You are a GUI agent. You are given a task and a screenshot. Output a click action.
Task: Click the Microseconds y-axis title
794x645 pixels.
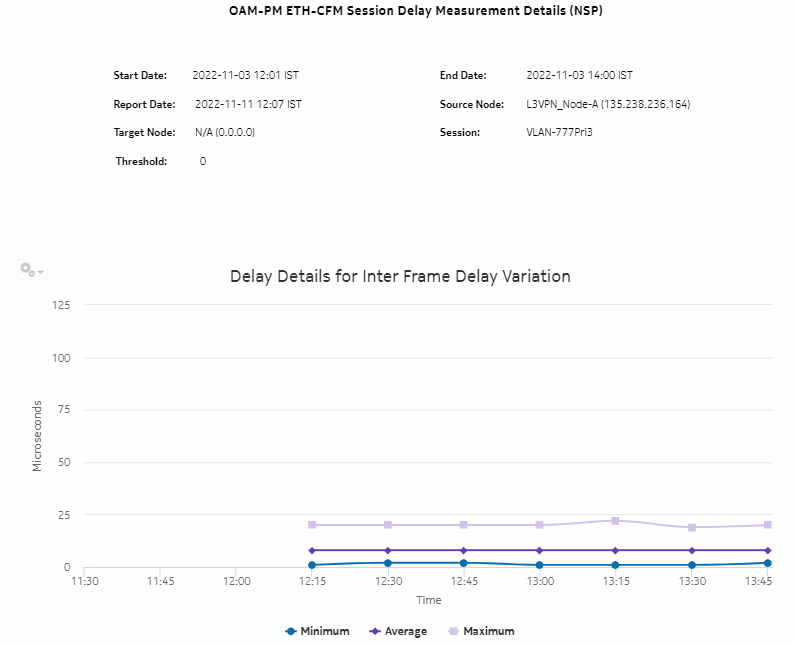click(37, 436)
